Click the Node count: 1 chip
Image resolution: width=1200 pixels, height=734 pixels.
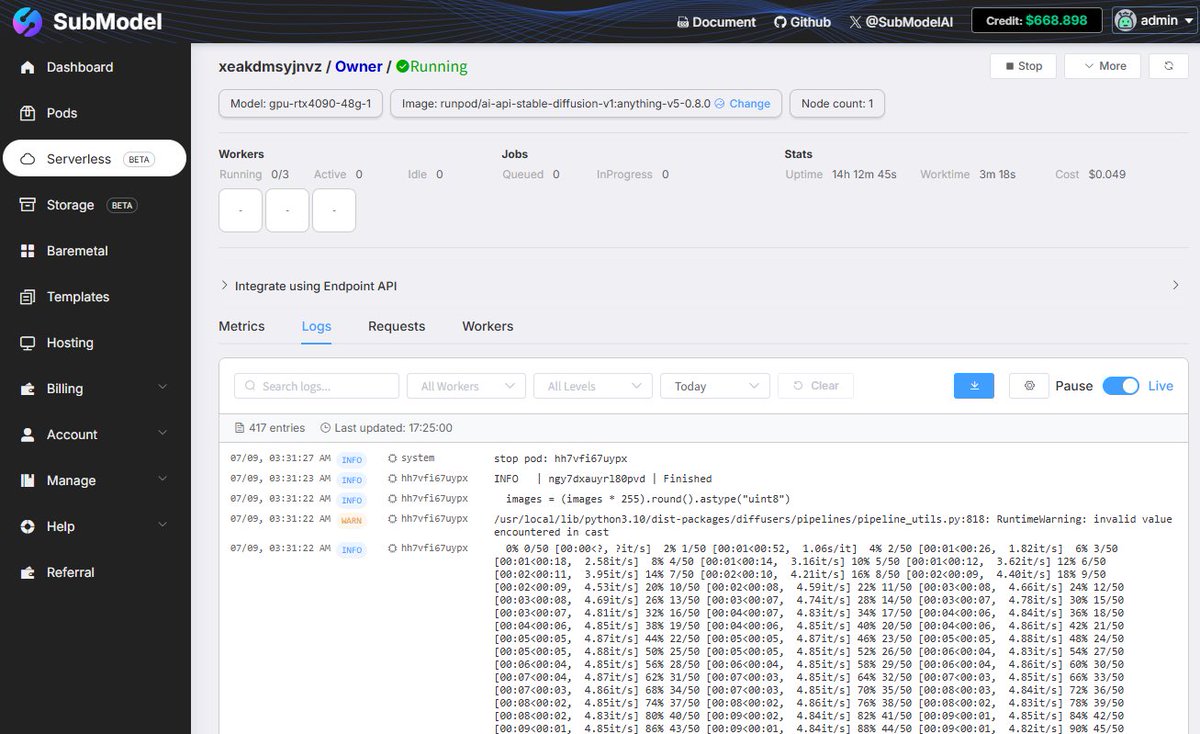pos(837,103)
